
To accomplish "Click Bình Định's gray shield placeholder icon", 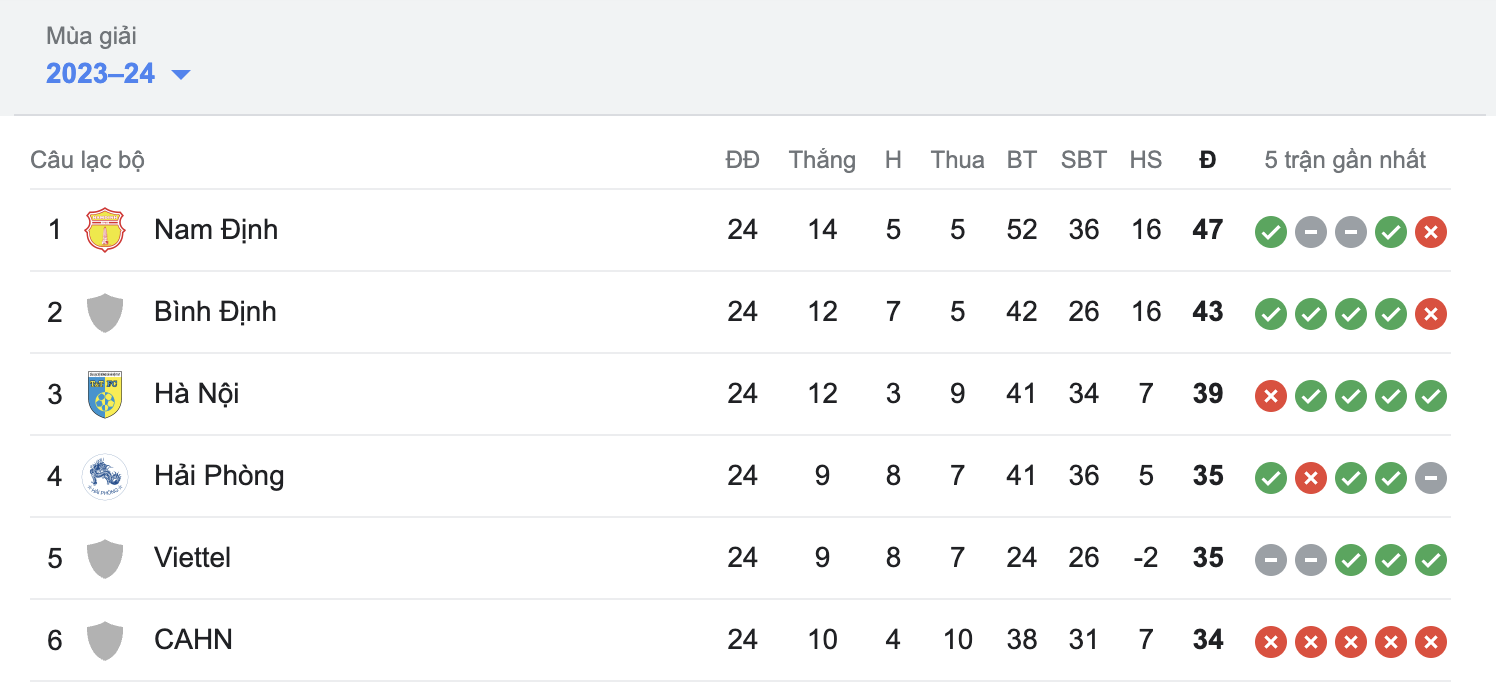I will point(105,312).
